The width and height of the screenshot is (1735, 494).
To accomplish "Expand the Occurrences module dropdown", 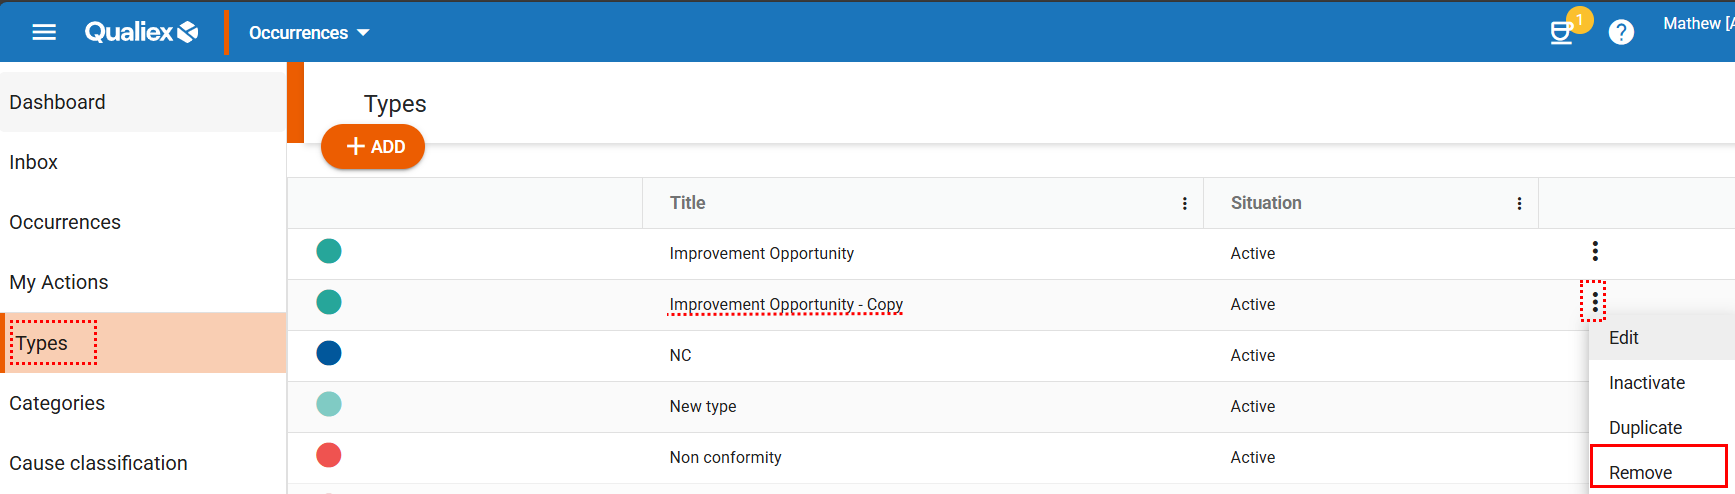I will [309, 33].
